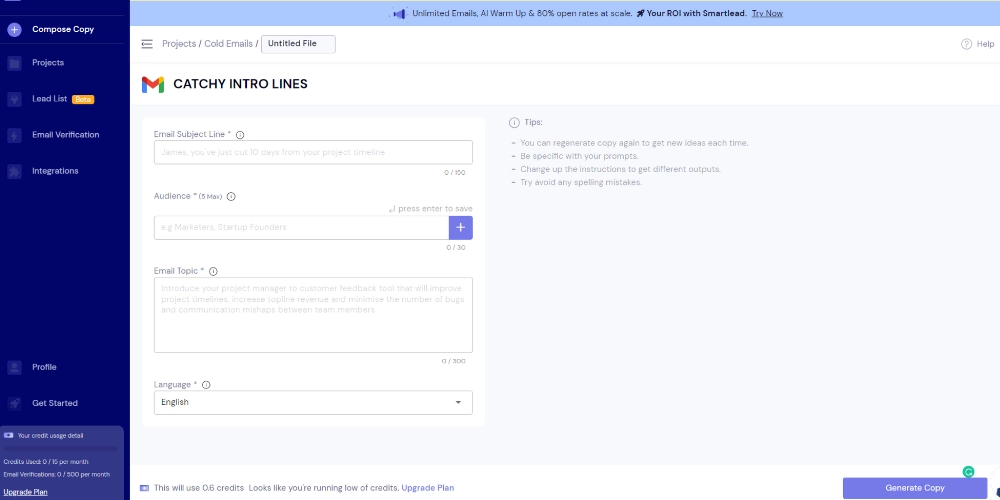
Task: Click the Help question mark icon
Action: pos(966,44)
